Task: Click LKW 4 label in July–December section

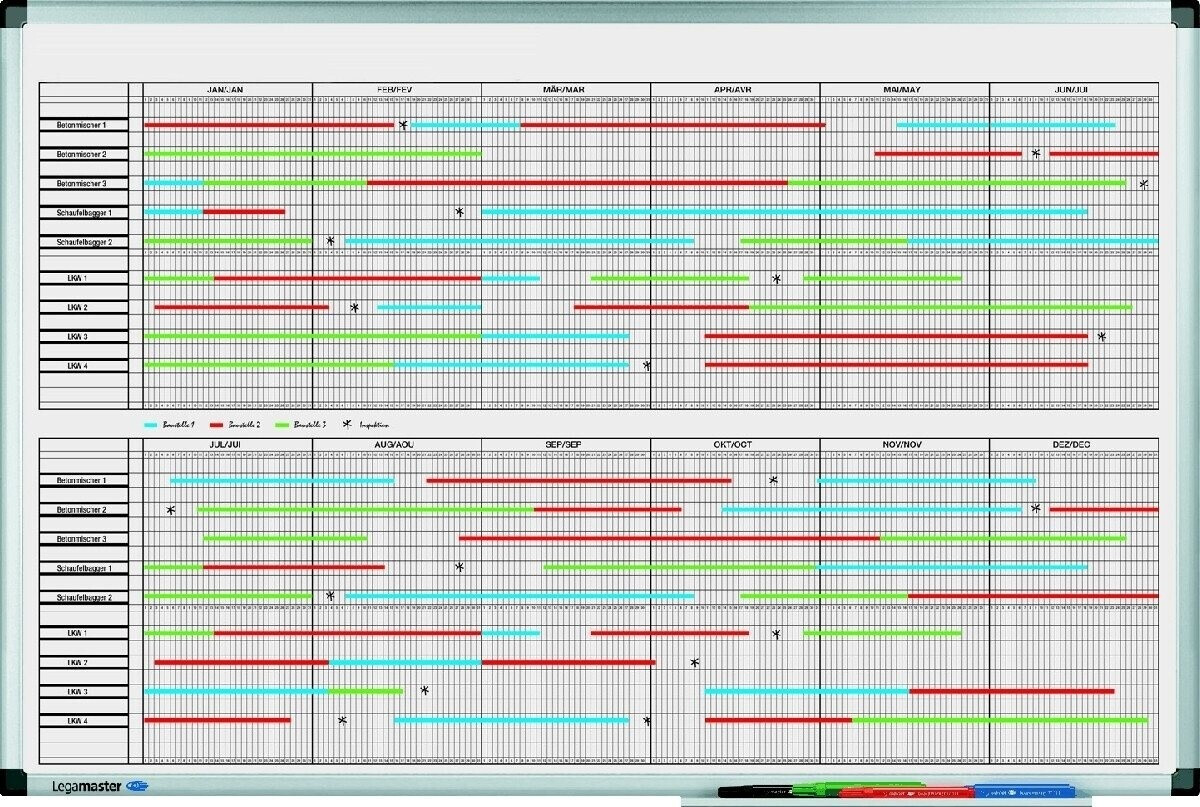Action: (84, 721)
